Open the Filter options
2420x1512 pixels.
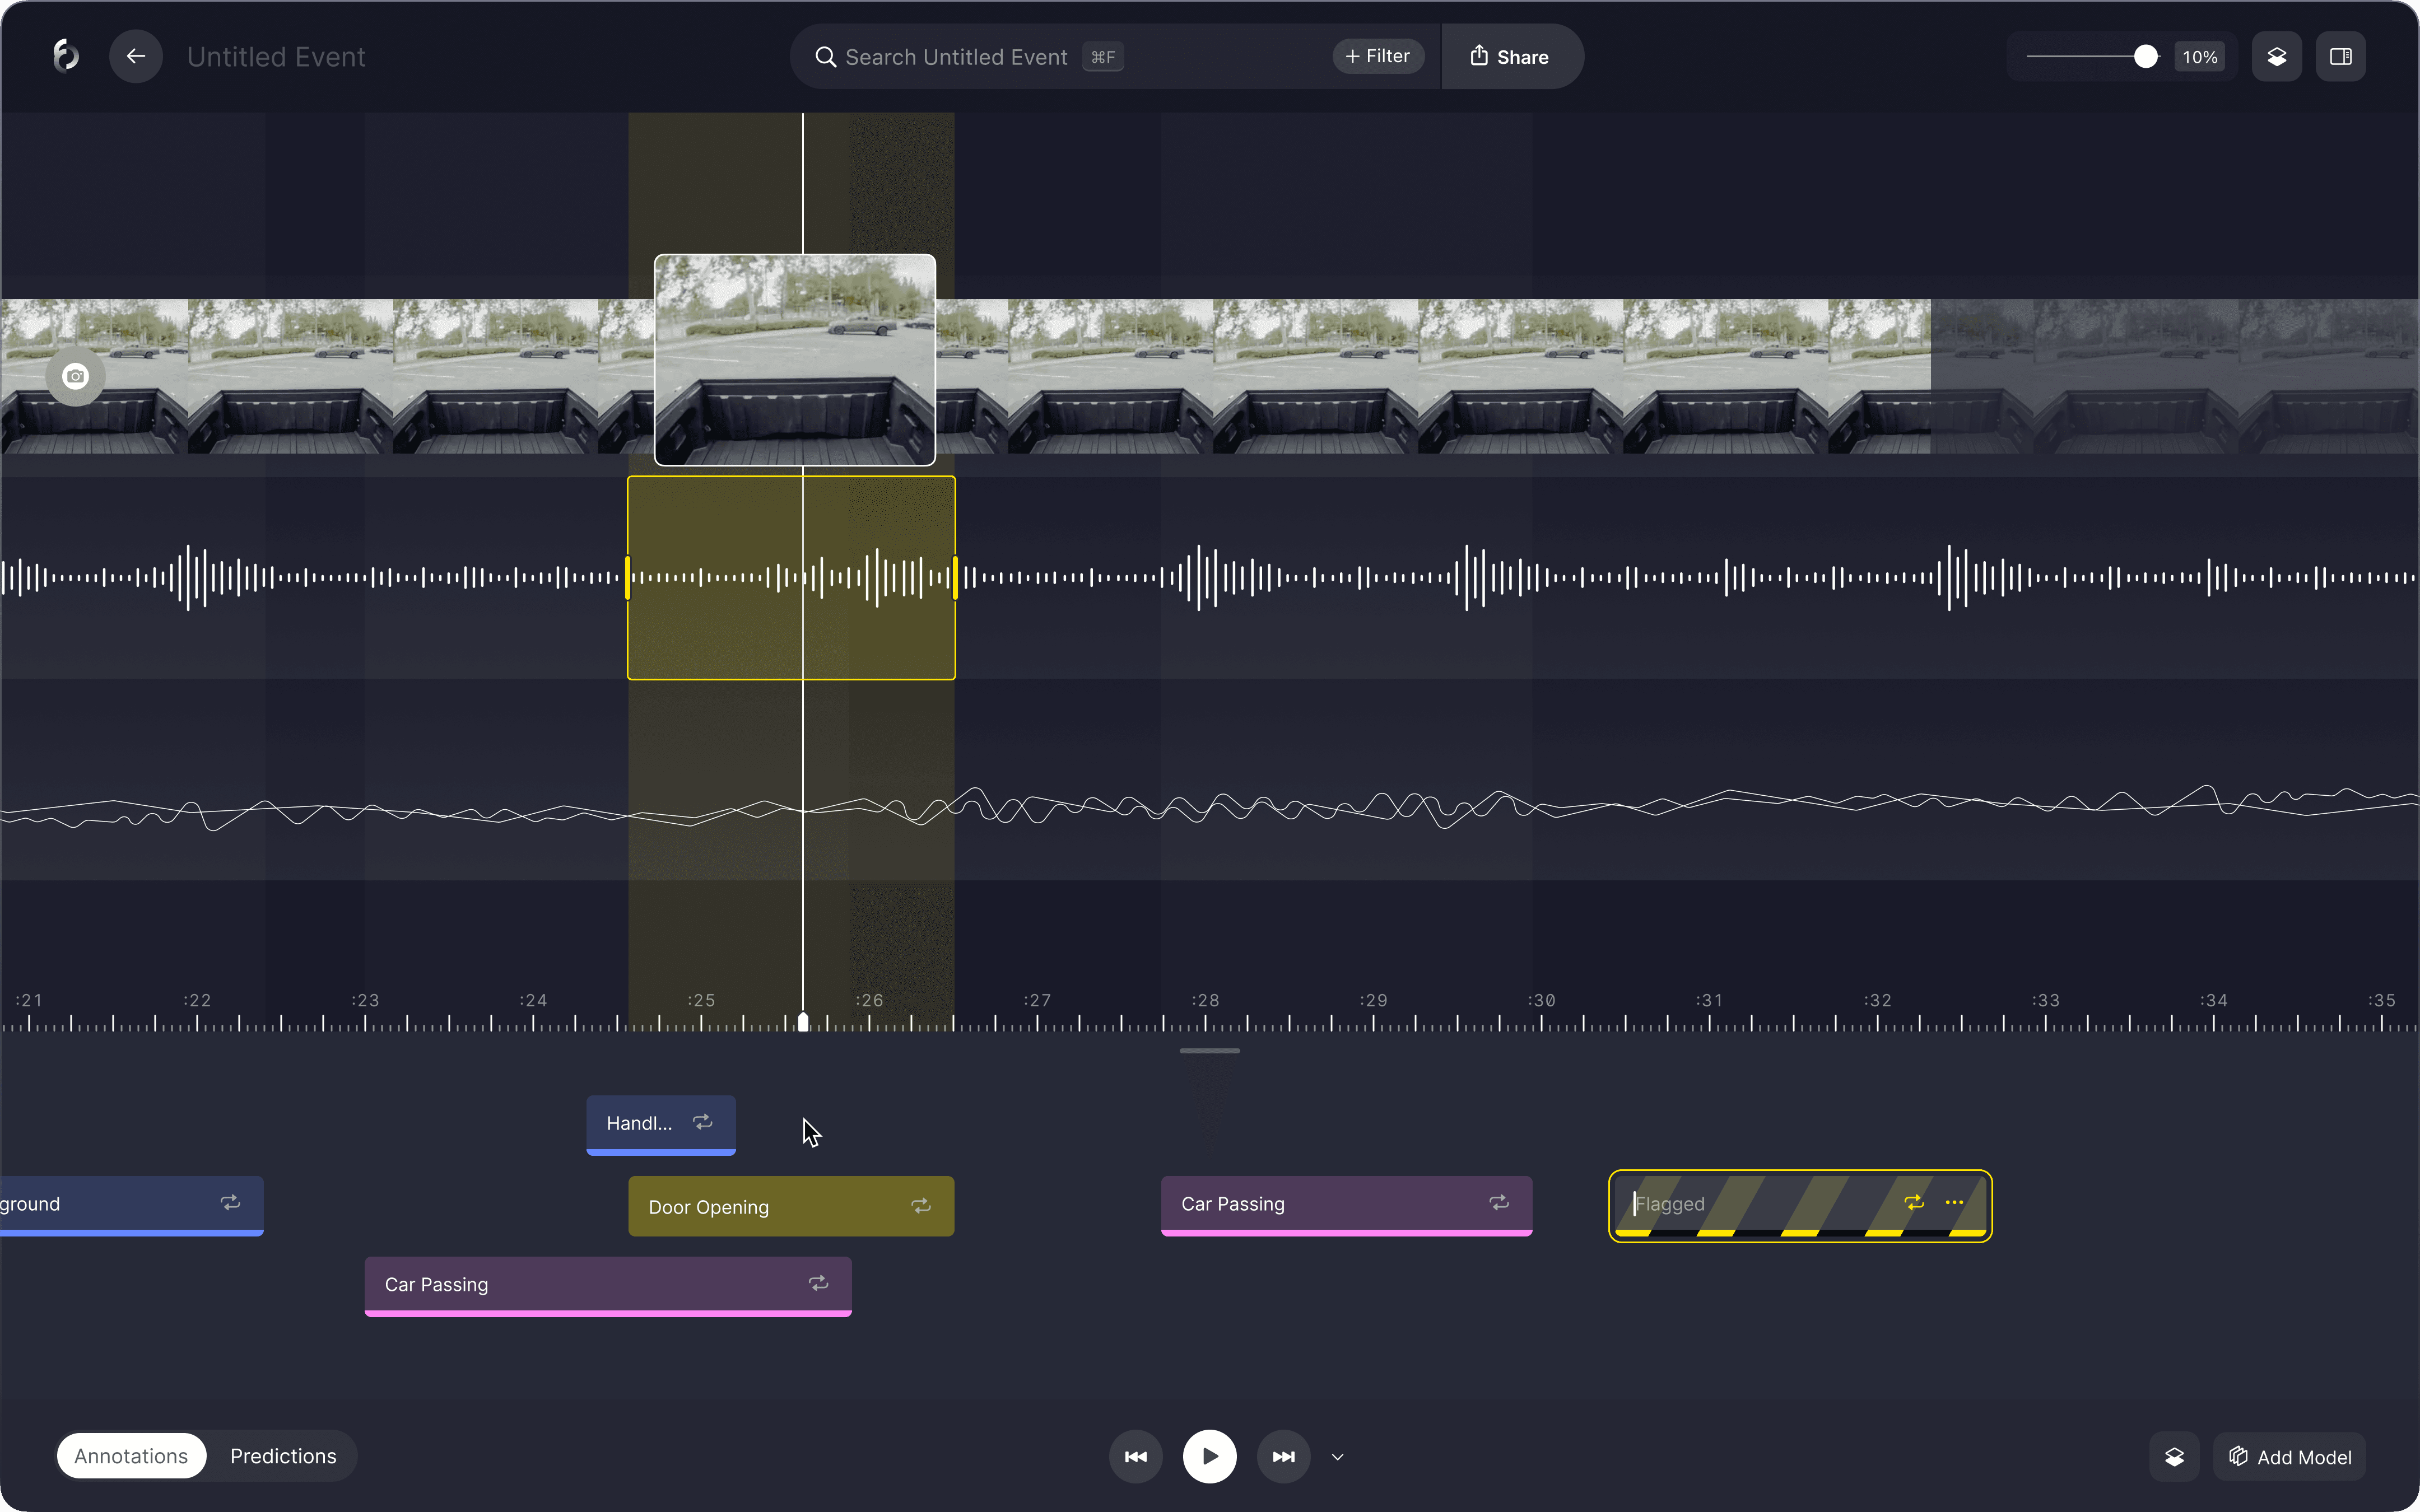pyautogui.click(x=1378, y=57)
